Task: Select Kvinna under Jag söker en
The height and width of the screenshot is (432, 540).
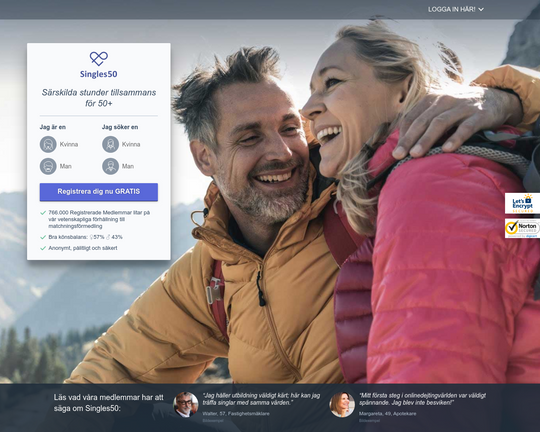Action: coord(121,144)
